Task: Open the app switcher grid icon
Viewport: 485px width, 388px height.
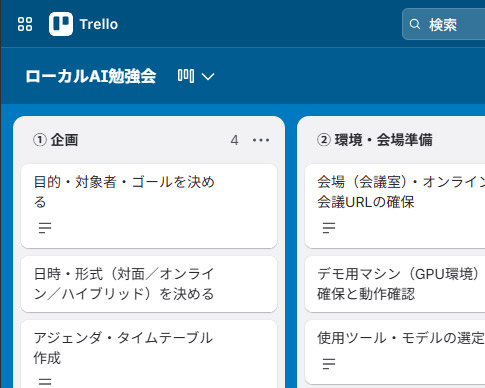Action: point(25,24)
